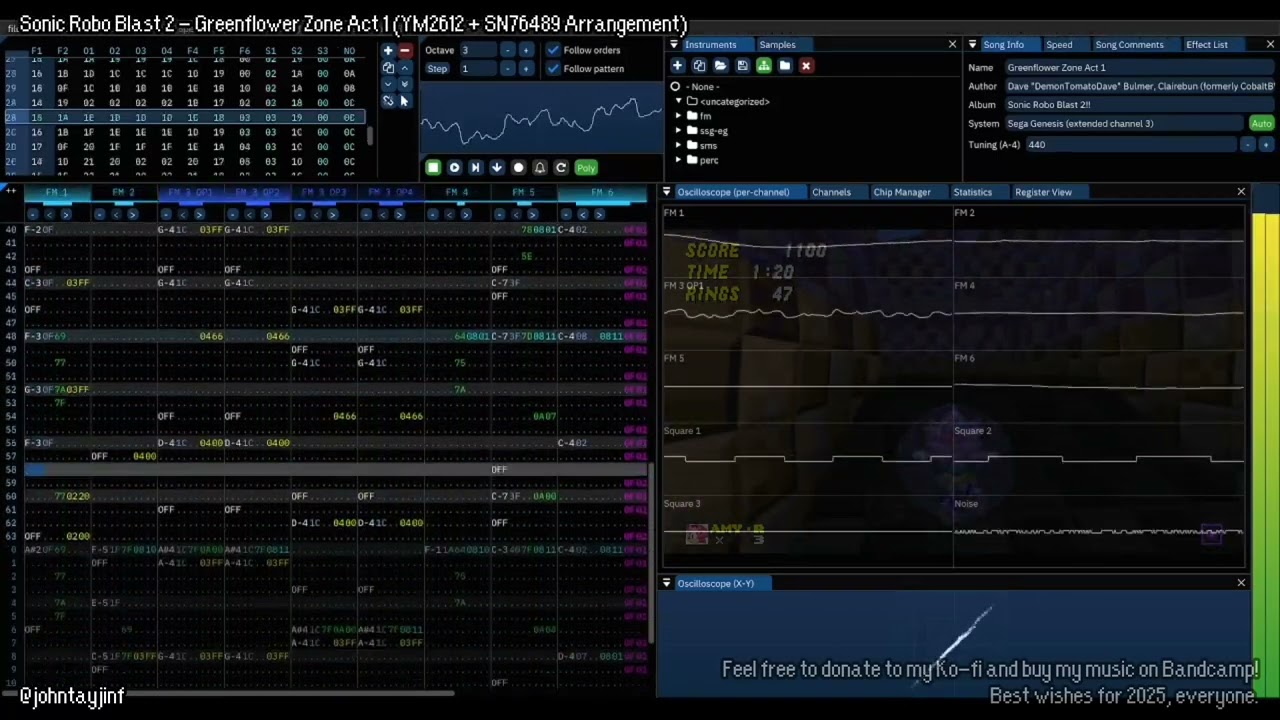Move the order up

coord(405,68)
